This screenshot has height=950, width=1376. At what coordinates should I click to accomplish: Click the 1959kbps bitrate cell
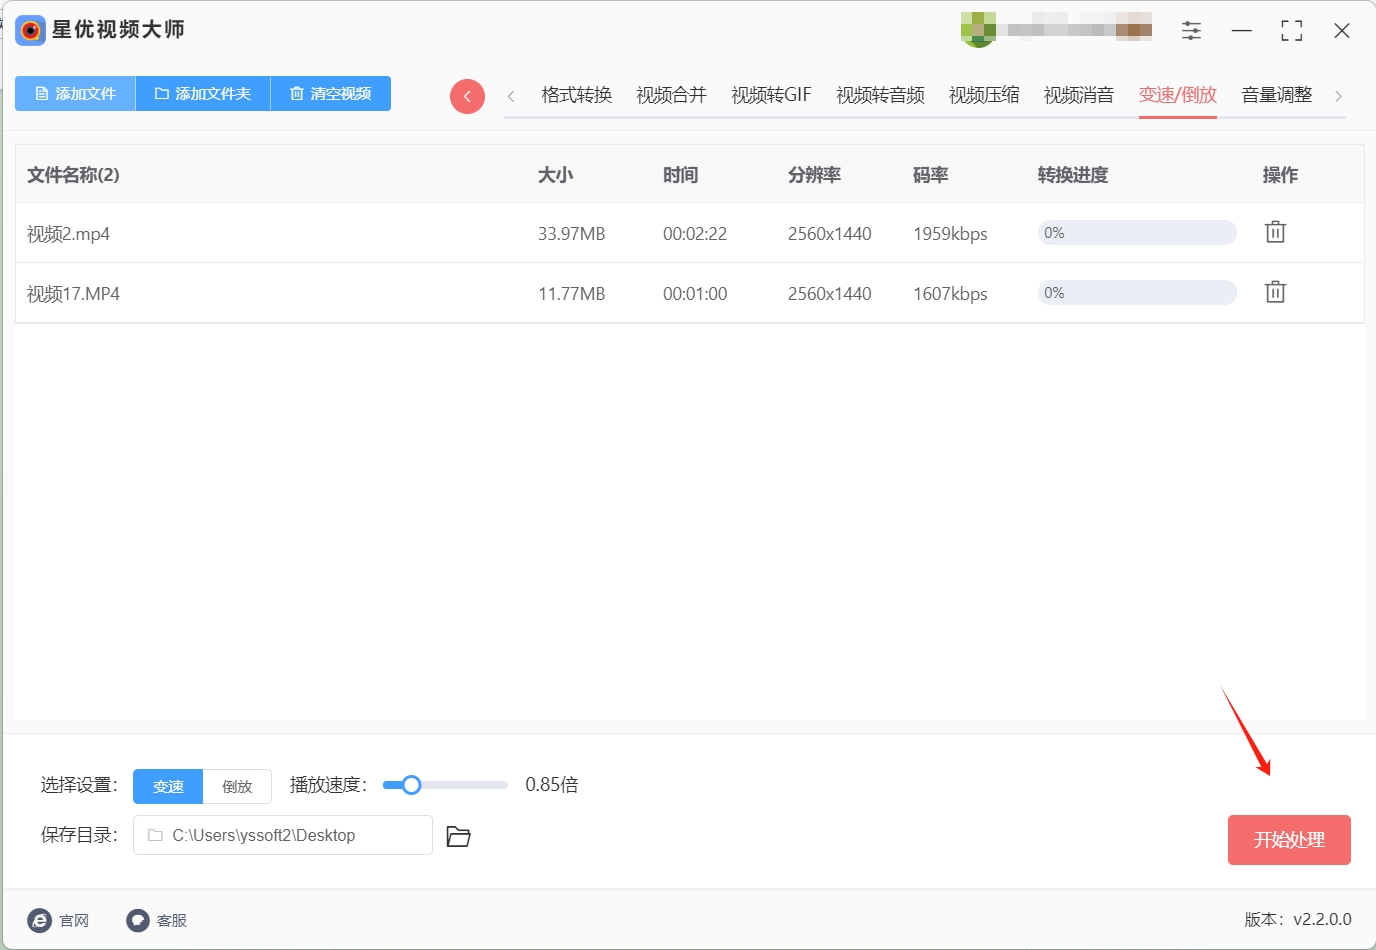coord(950,234)
